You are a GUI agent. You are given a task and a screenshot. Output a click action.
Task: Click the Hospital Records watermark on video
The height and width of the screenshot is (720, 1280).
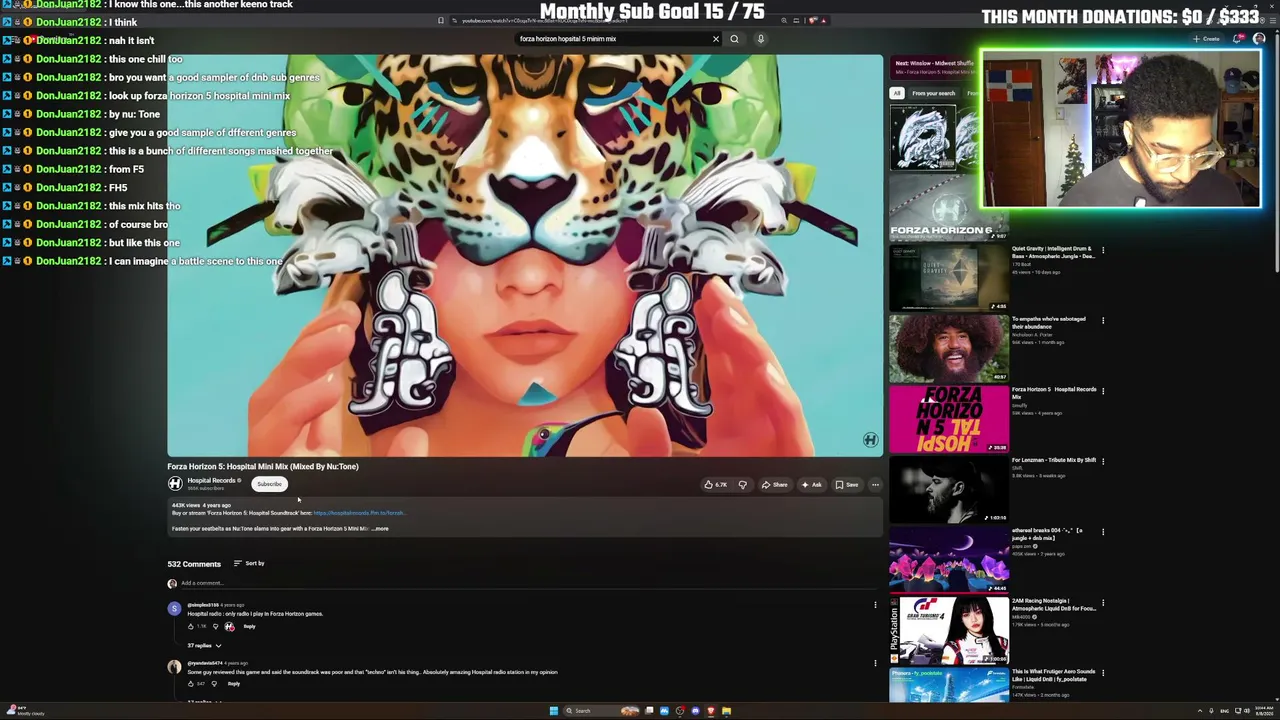click(870, 440)
